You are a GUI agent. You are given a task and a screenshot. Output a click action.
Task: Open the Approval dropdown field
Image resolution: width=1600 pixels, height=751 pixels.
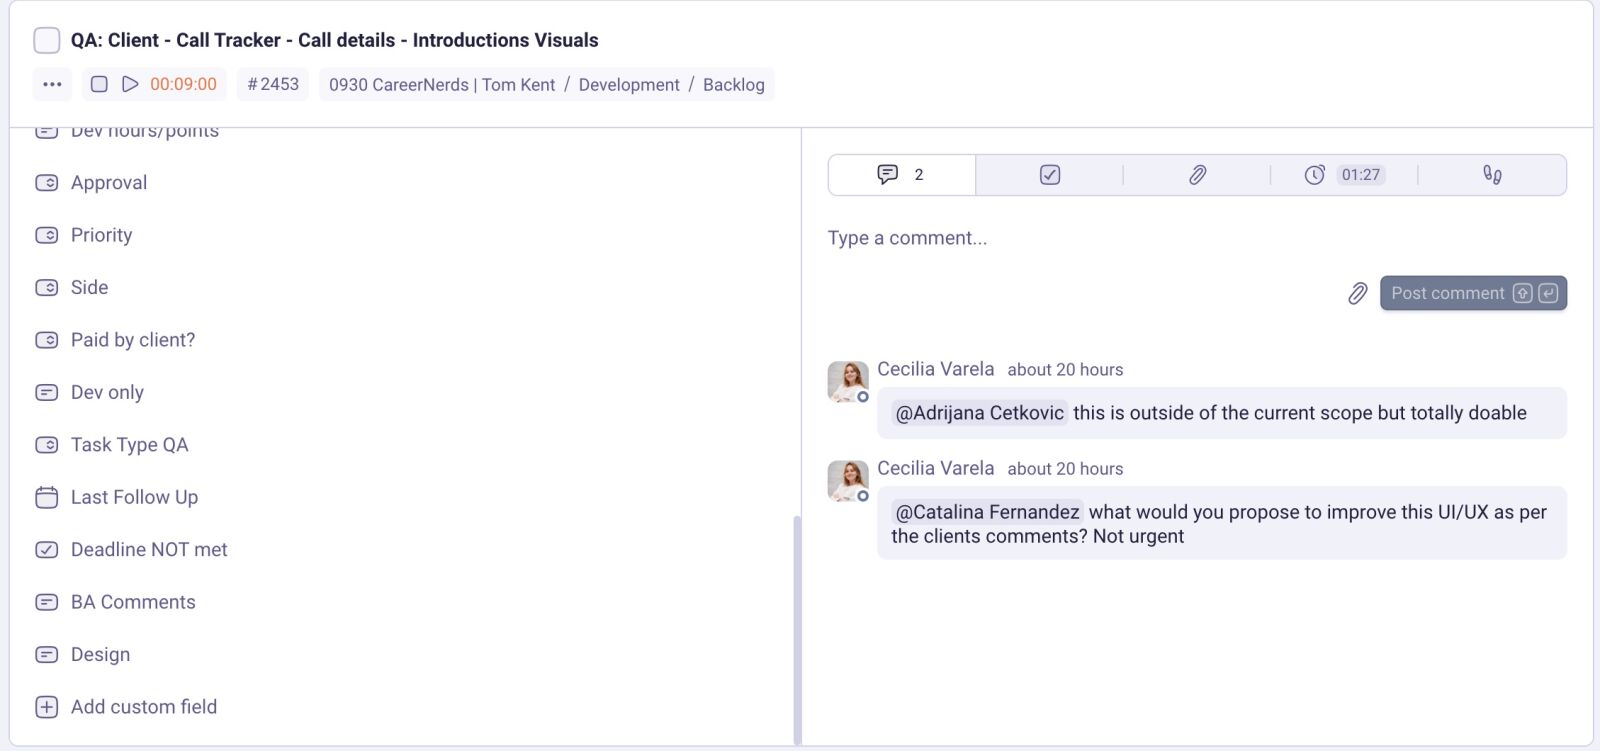point(109,183)
